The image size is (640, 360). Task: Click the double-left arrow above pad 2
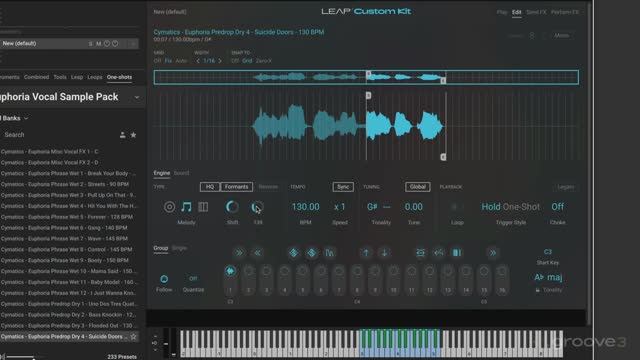(x=258, y=253)
